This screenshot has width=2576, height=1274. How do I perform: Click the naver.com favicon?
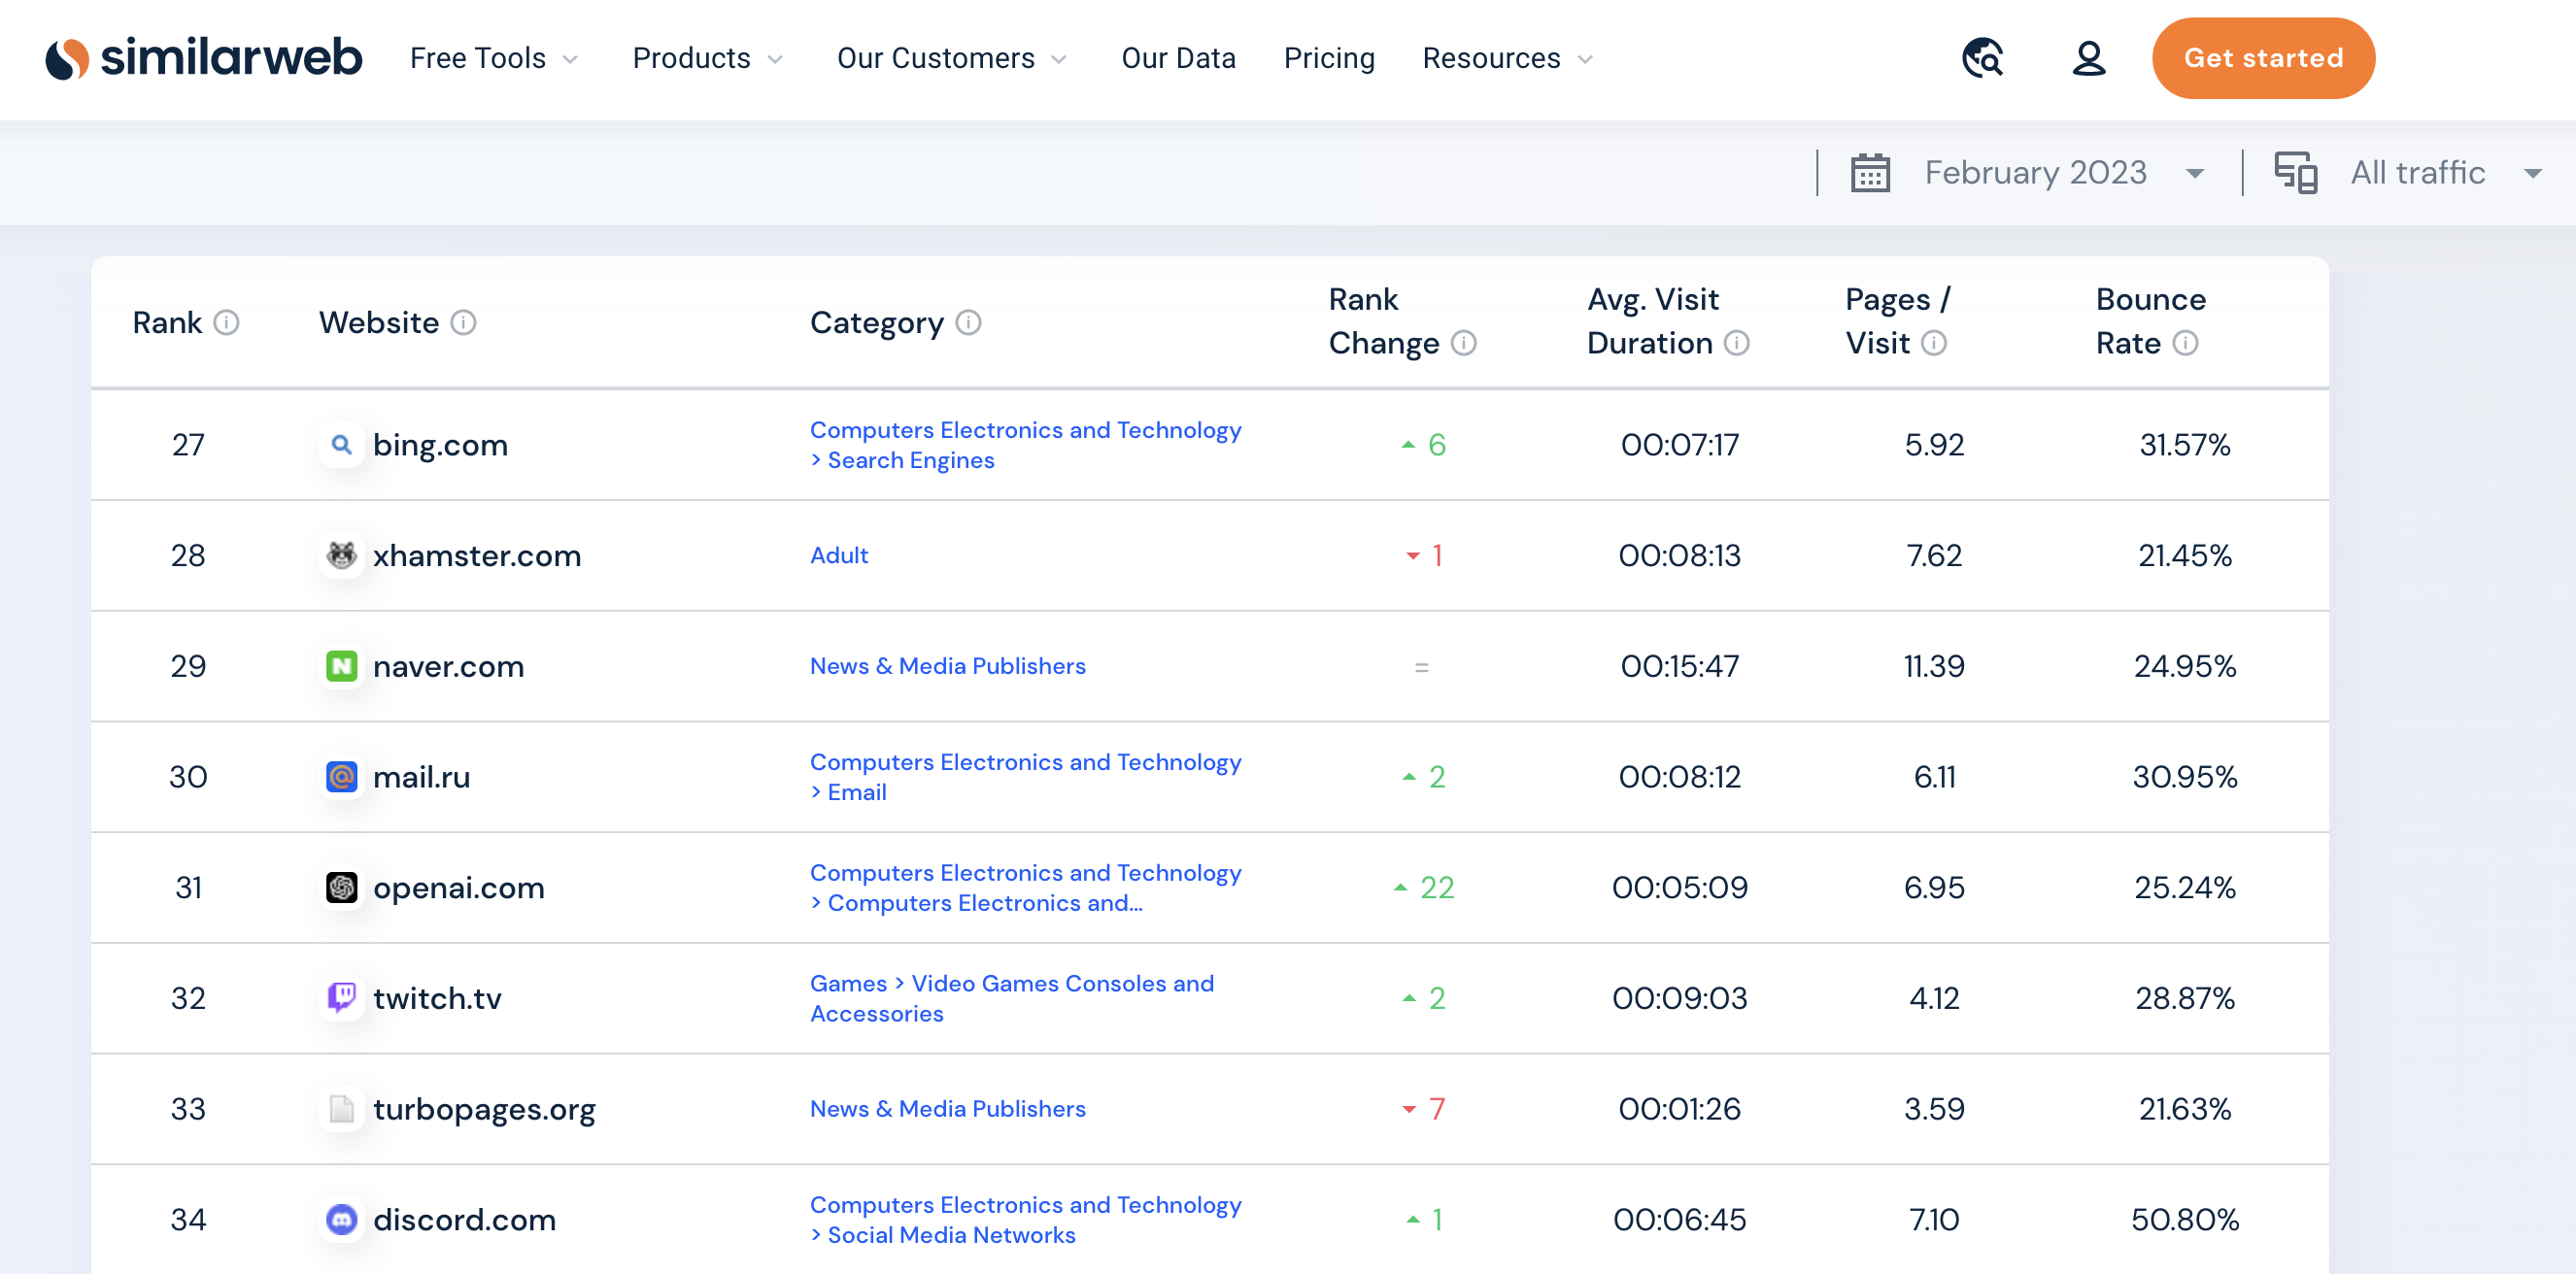342,666
